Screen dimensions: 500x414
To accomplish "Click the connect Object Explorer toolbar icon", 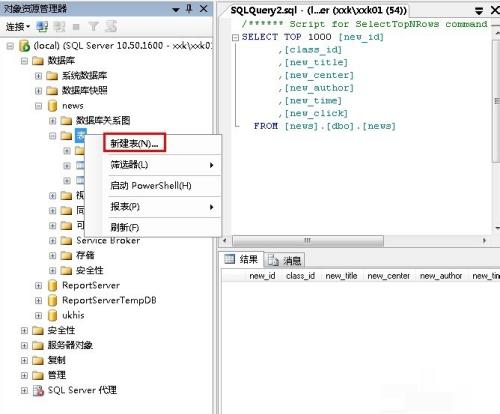I will 42,26.
